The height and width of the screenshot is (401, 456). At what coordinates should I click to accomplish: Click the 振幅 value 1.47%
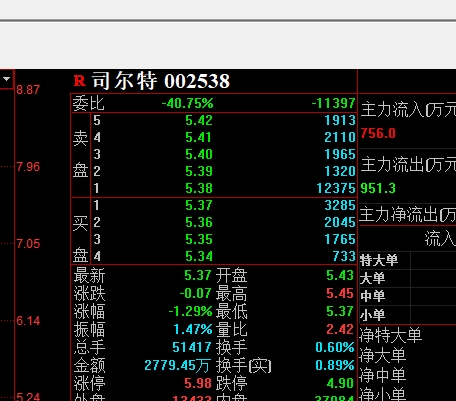[193, 329]
